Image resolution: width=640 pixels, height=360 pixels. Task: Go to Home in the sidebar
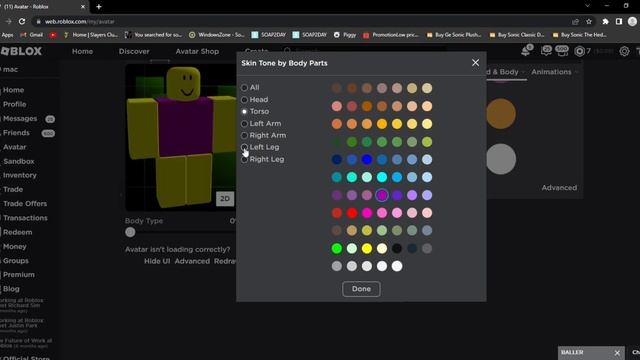[13, 90]
